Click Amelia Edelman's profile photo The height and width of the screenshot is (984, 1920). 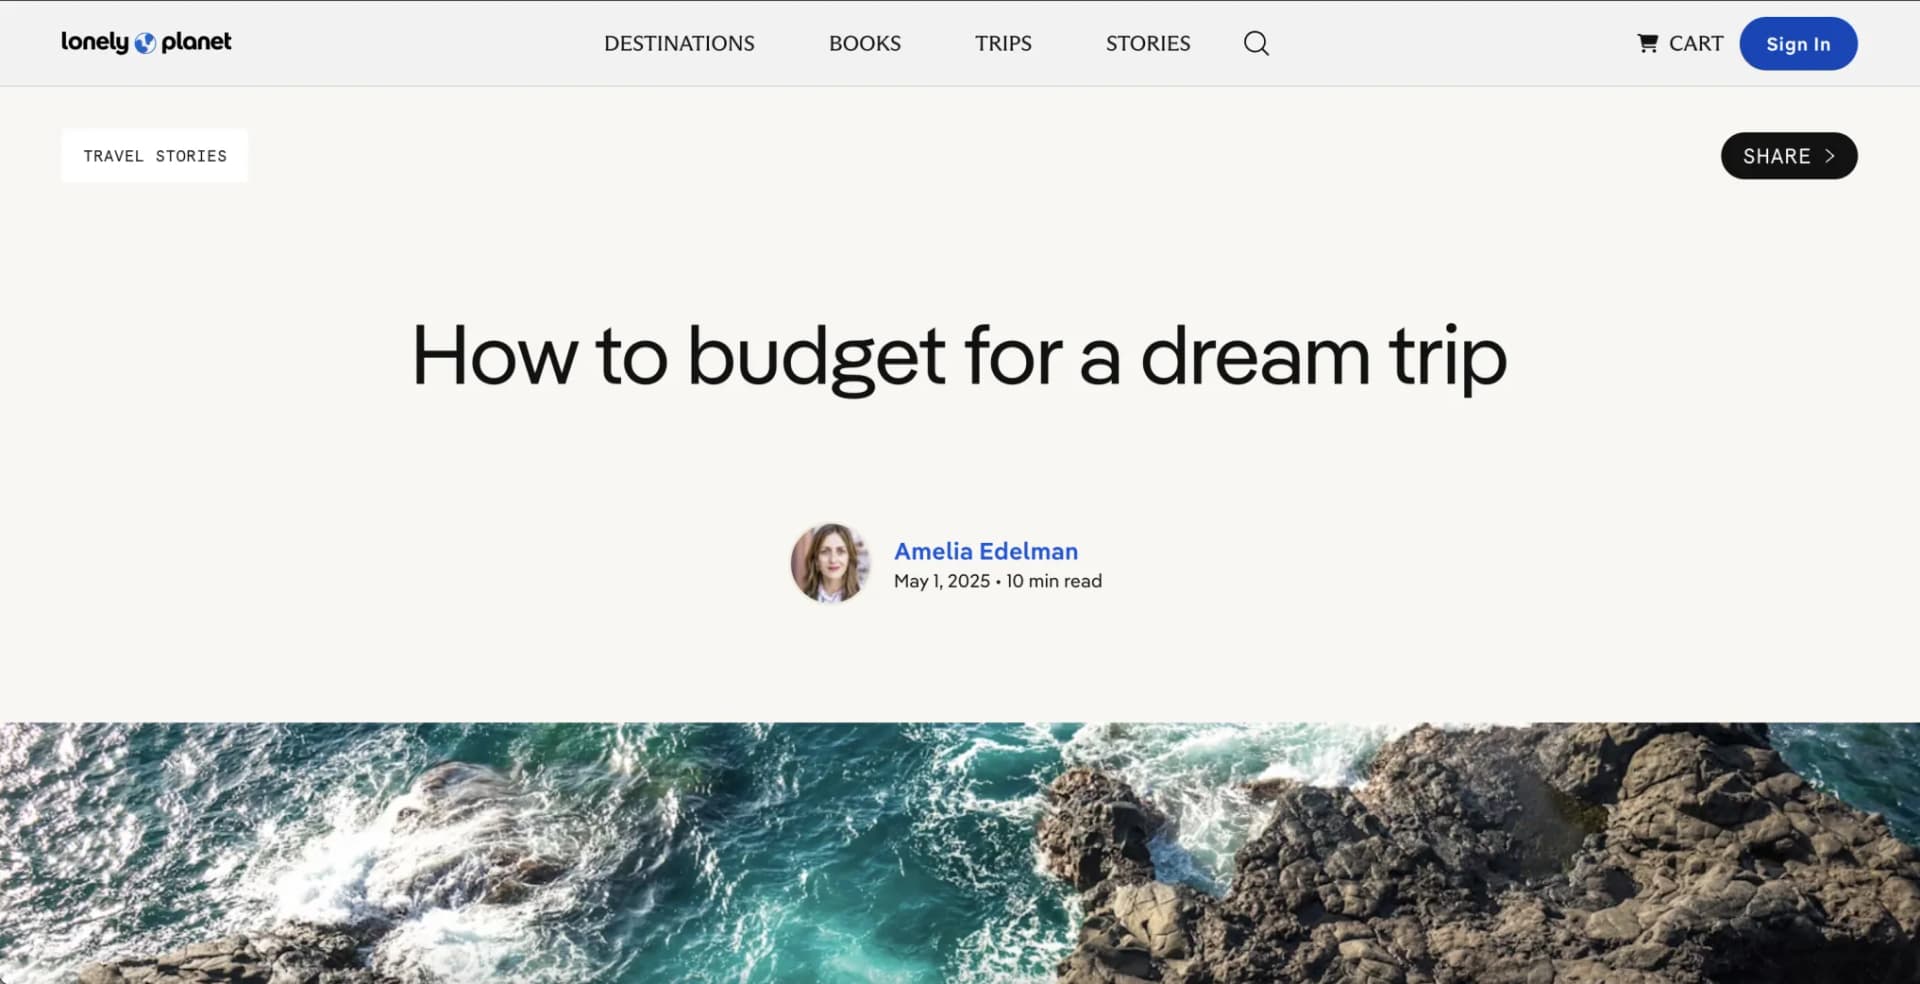coord(831,563)
